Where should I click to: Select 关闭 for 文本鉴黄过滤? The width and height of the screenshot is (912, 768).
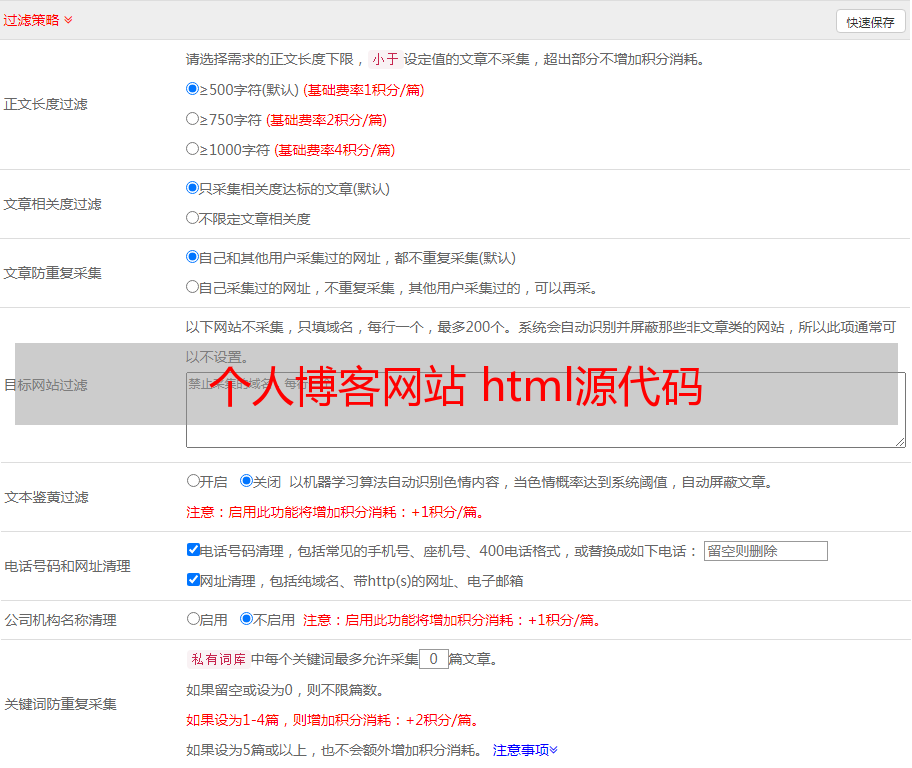pos(247,481)
